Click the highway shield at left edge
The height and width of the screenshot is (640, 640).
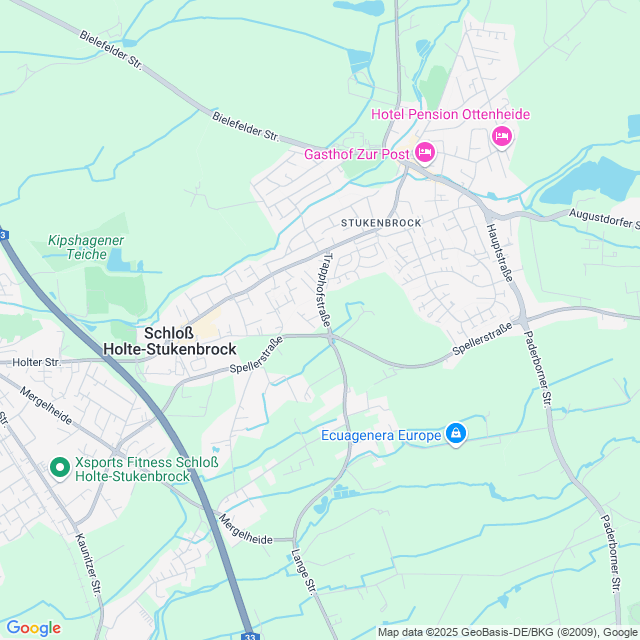3,235
